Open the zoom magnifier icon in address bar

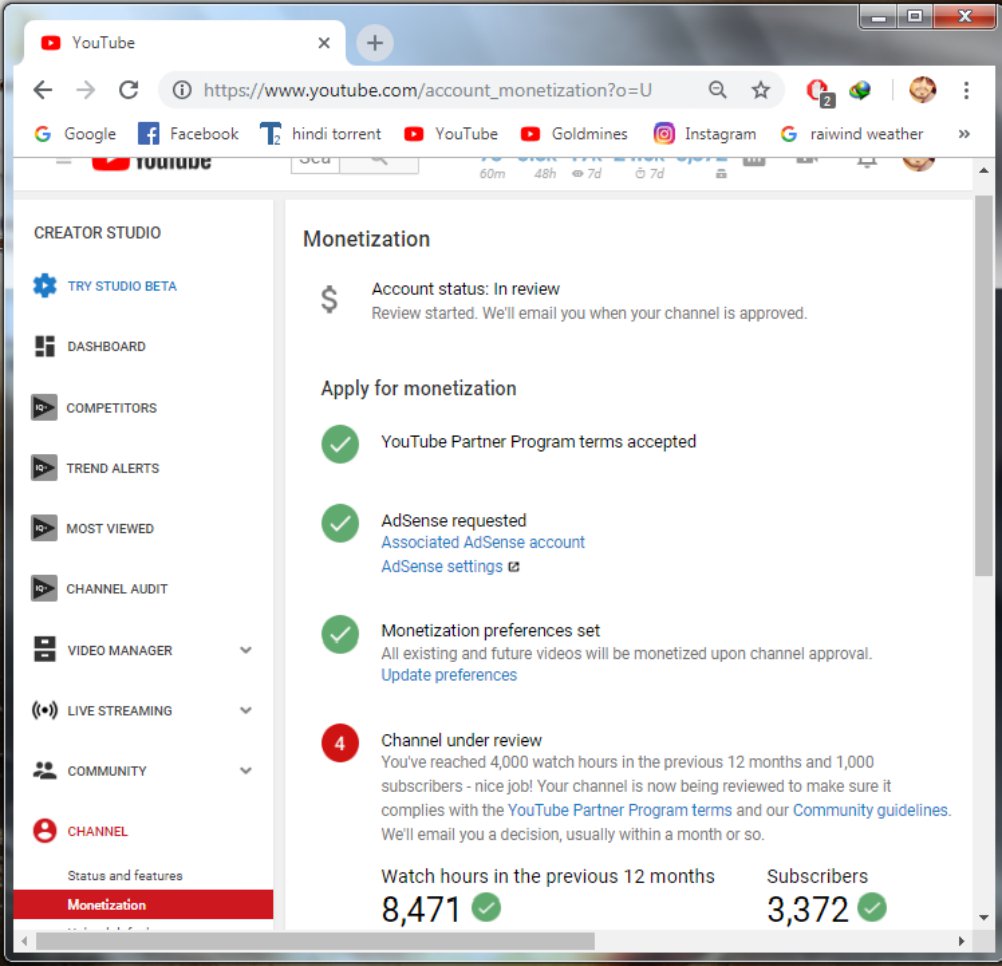718,90
